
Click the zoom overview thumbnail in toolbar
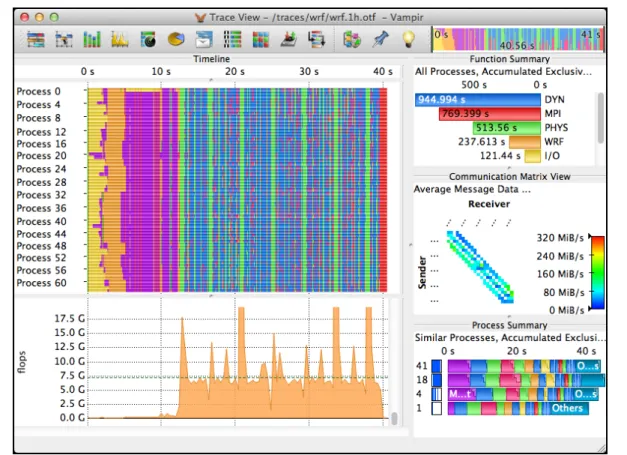click(518, 39)
